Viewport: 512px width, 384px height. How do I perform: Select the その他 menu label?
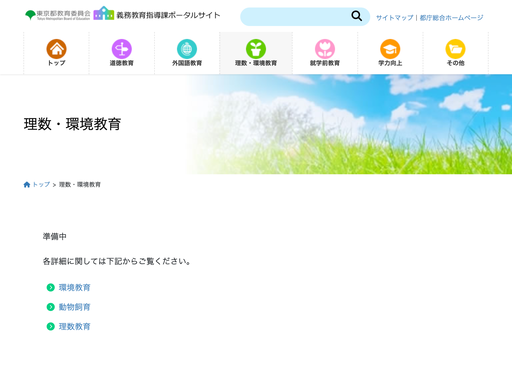[x=456, y=63]
